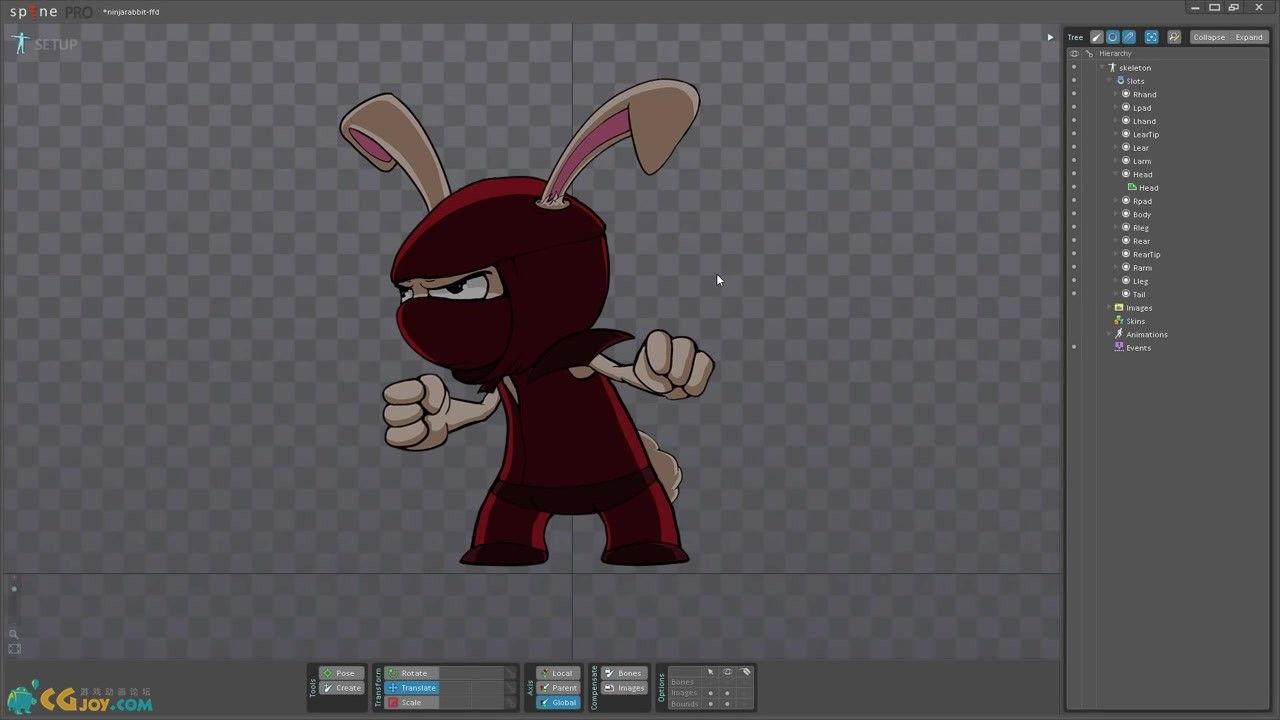Click the eye column header icon

tap(1075, 53)
